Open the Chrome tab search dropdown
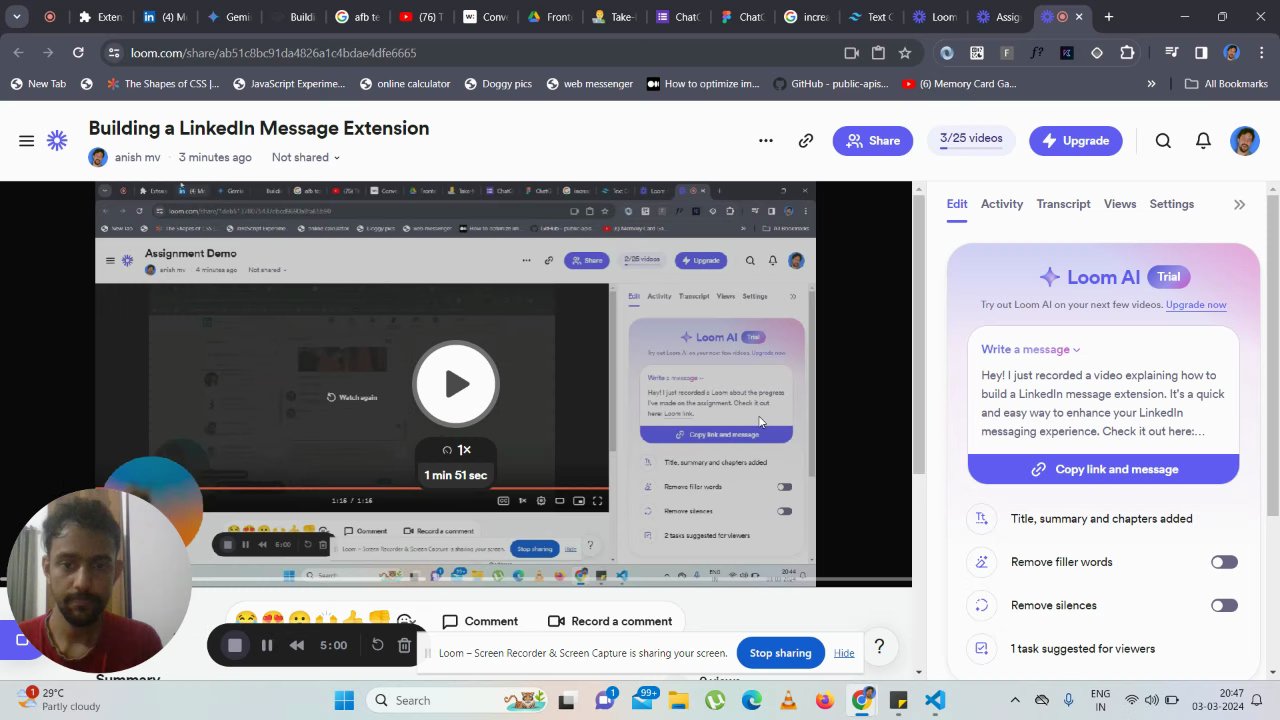Screen dimensions: 1280x720 pos(17,17)
